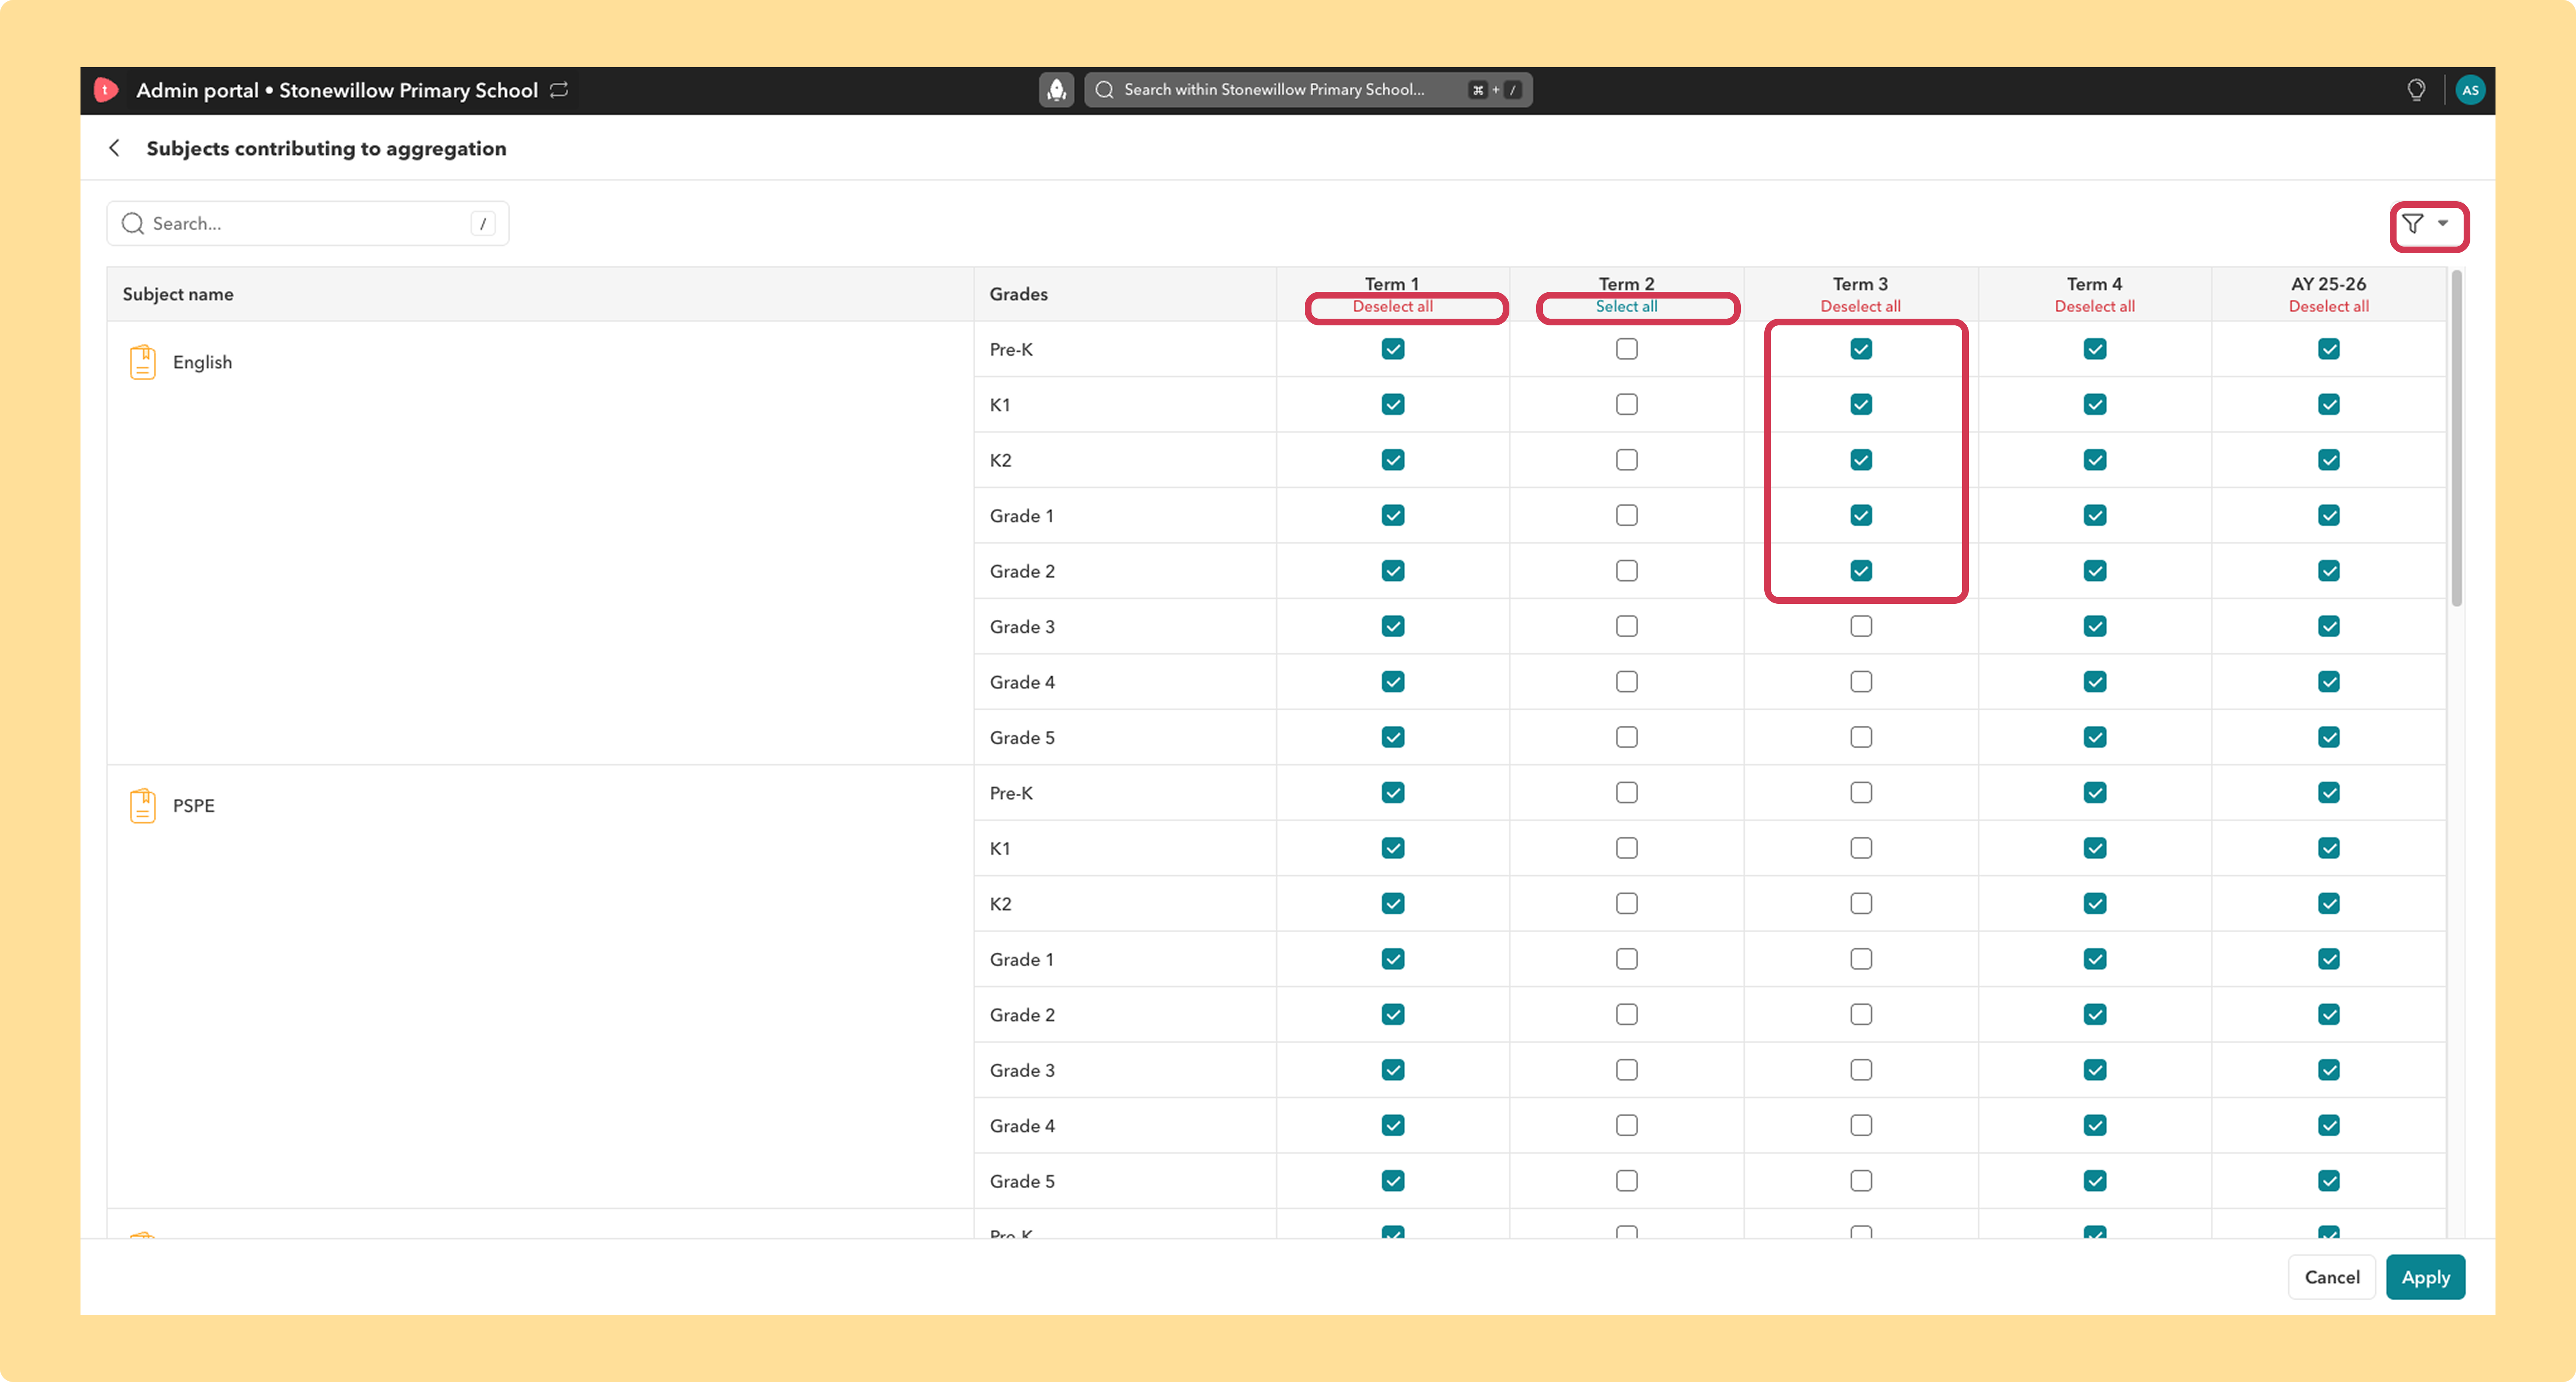Viewport: 2576px width, 1382px height.
Task: Uncheck PSPE Pre-K Term 1
Action: 1393,793
